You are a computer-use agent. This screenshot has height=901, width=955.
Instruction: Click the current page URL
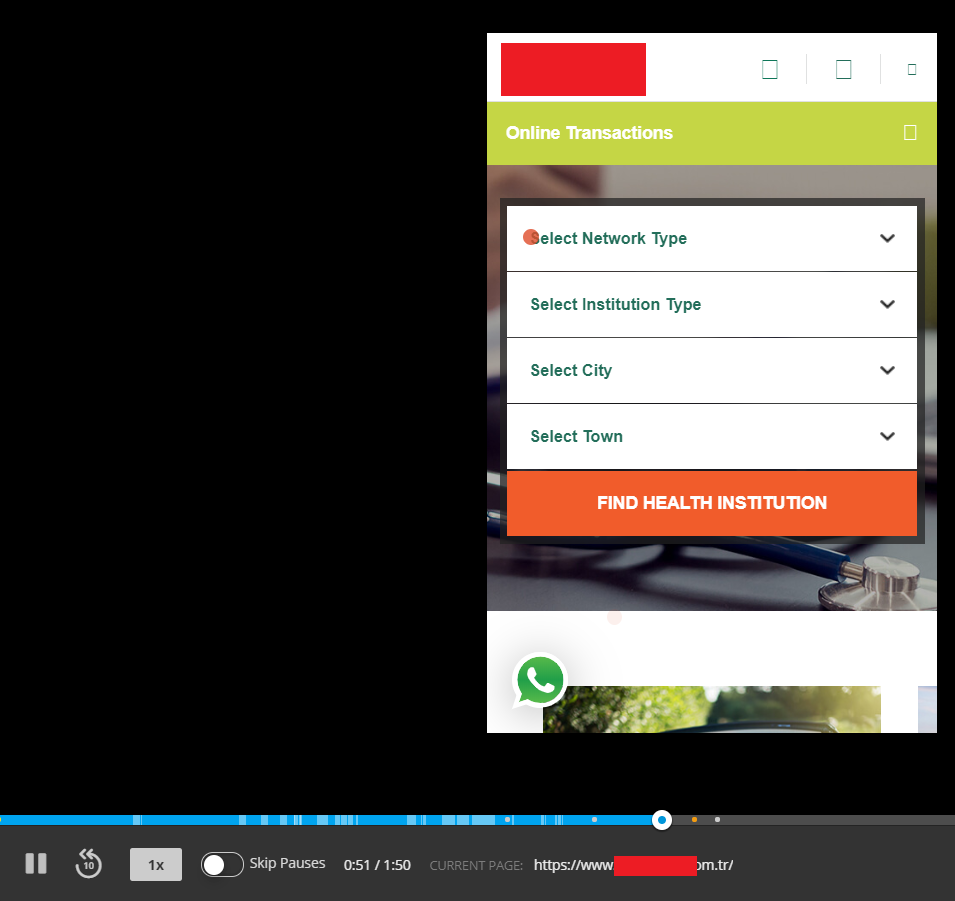[633, 865]
